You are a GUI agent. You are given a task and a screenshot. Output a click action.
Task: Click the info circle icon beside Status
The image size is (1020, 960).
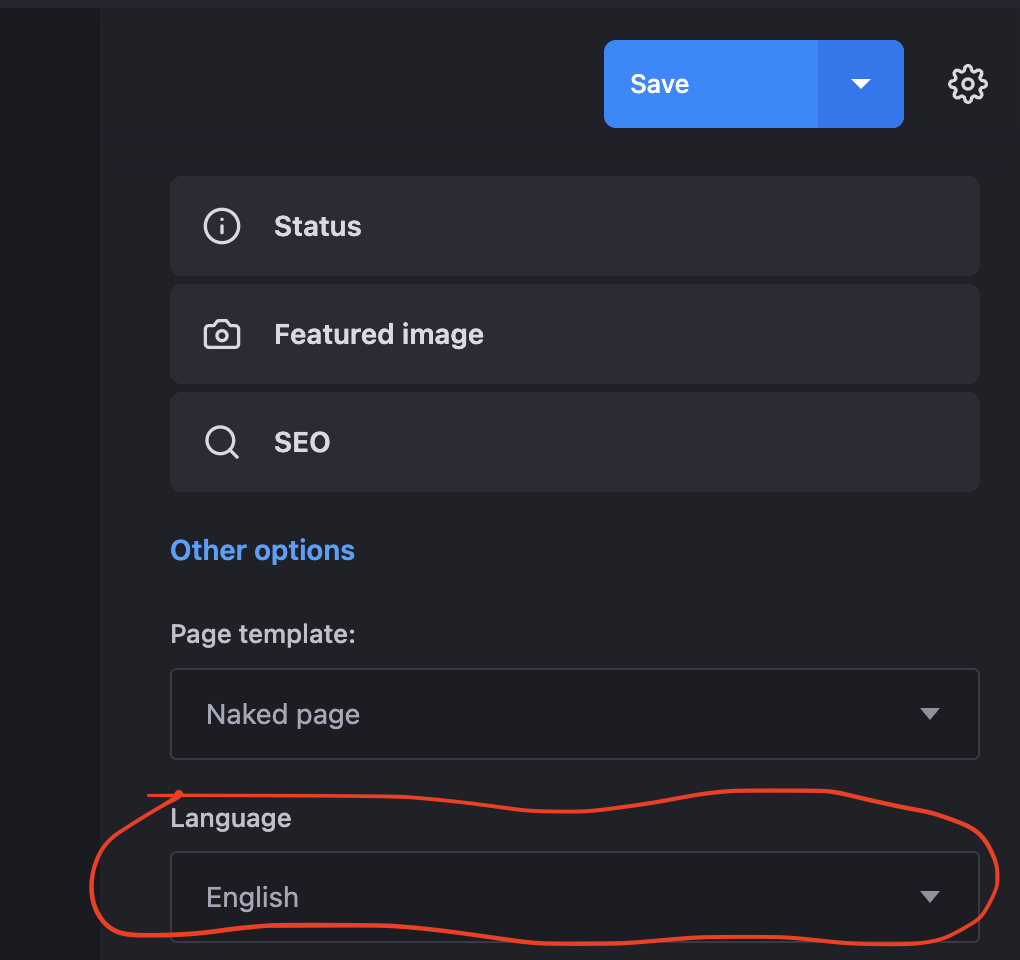222,227
